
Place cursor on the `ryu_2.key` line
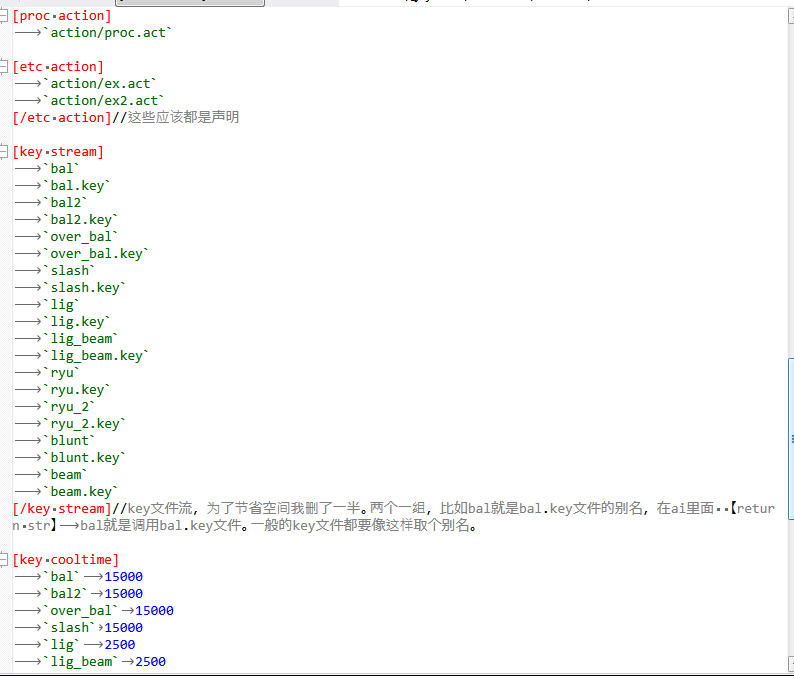click(x=86, y=424)
